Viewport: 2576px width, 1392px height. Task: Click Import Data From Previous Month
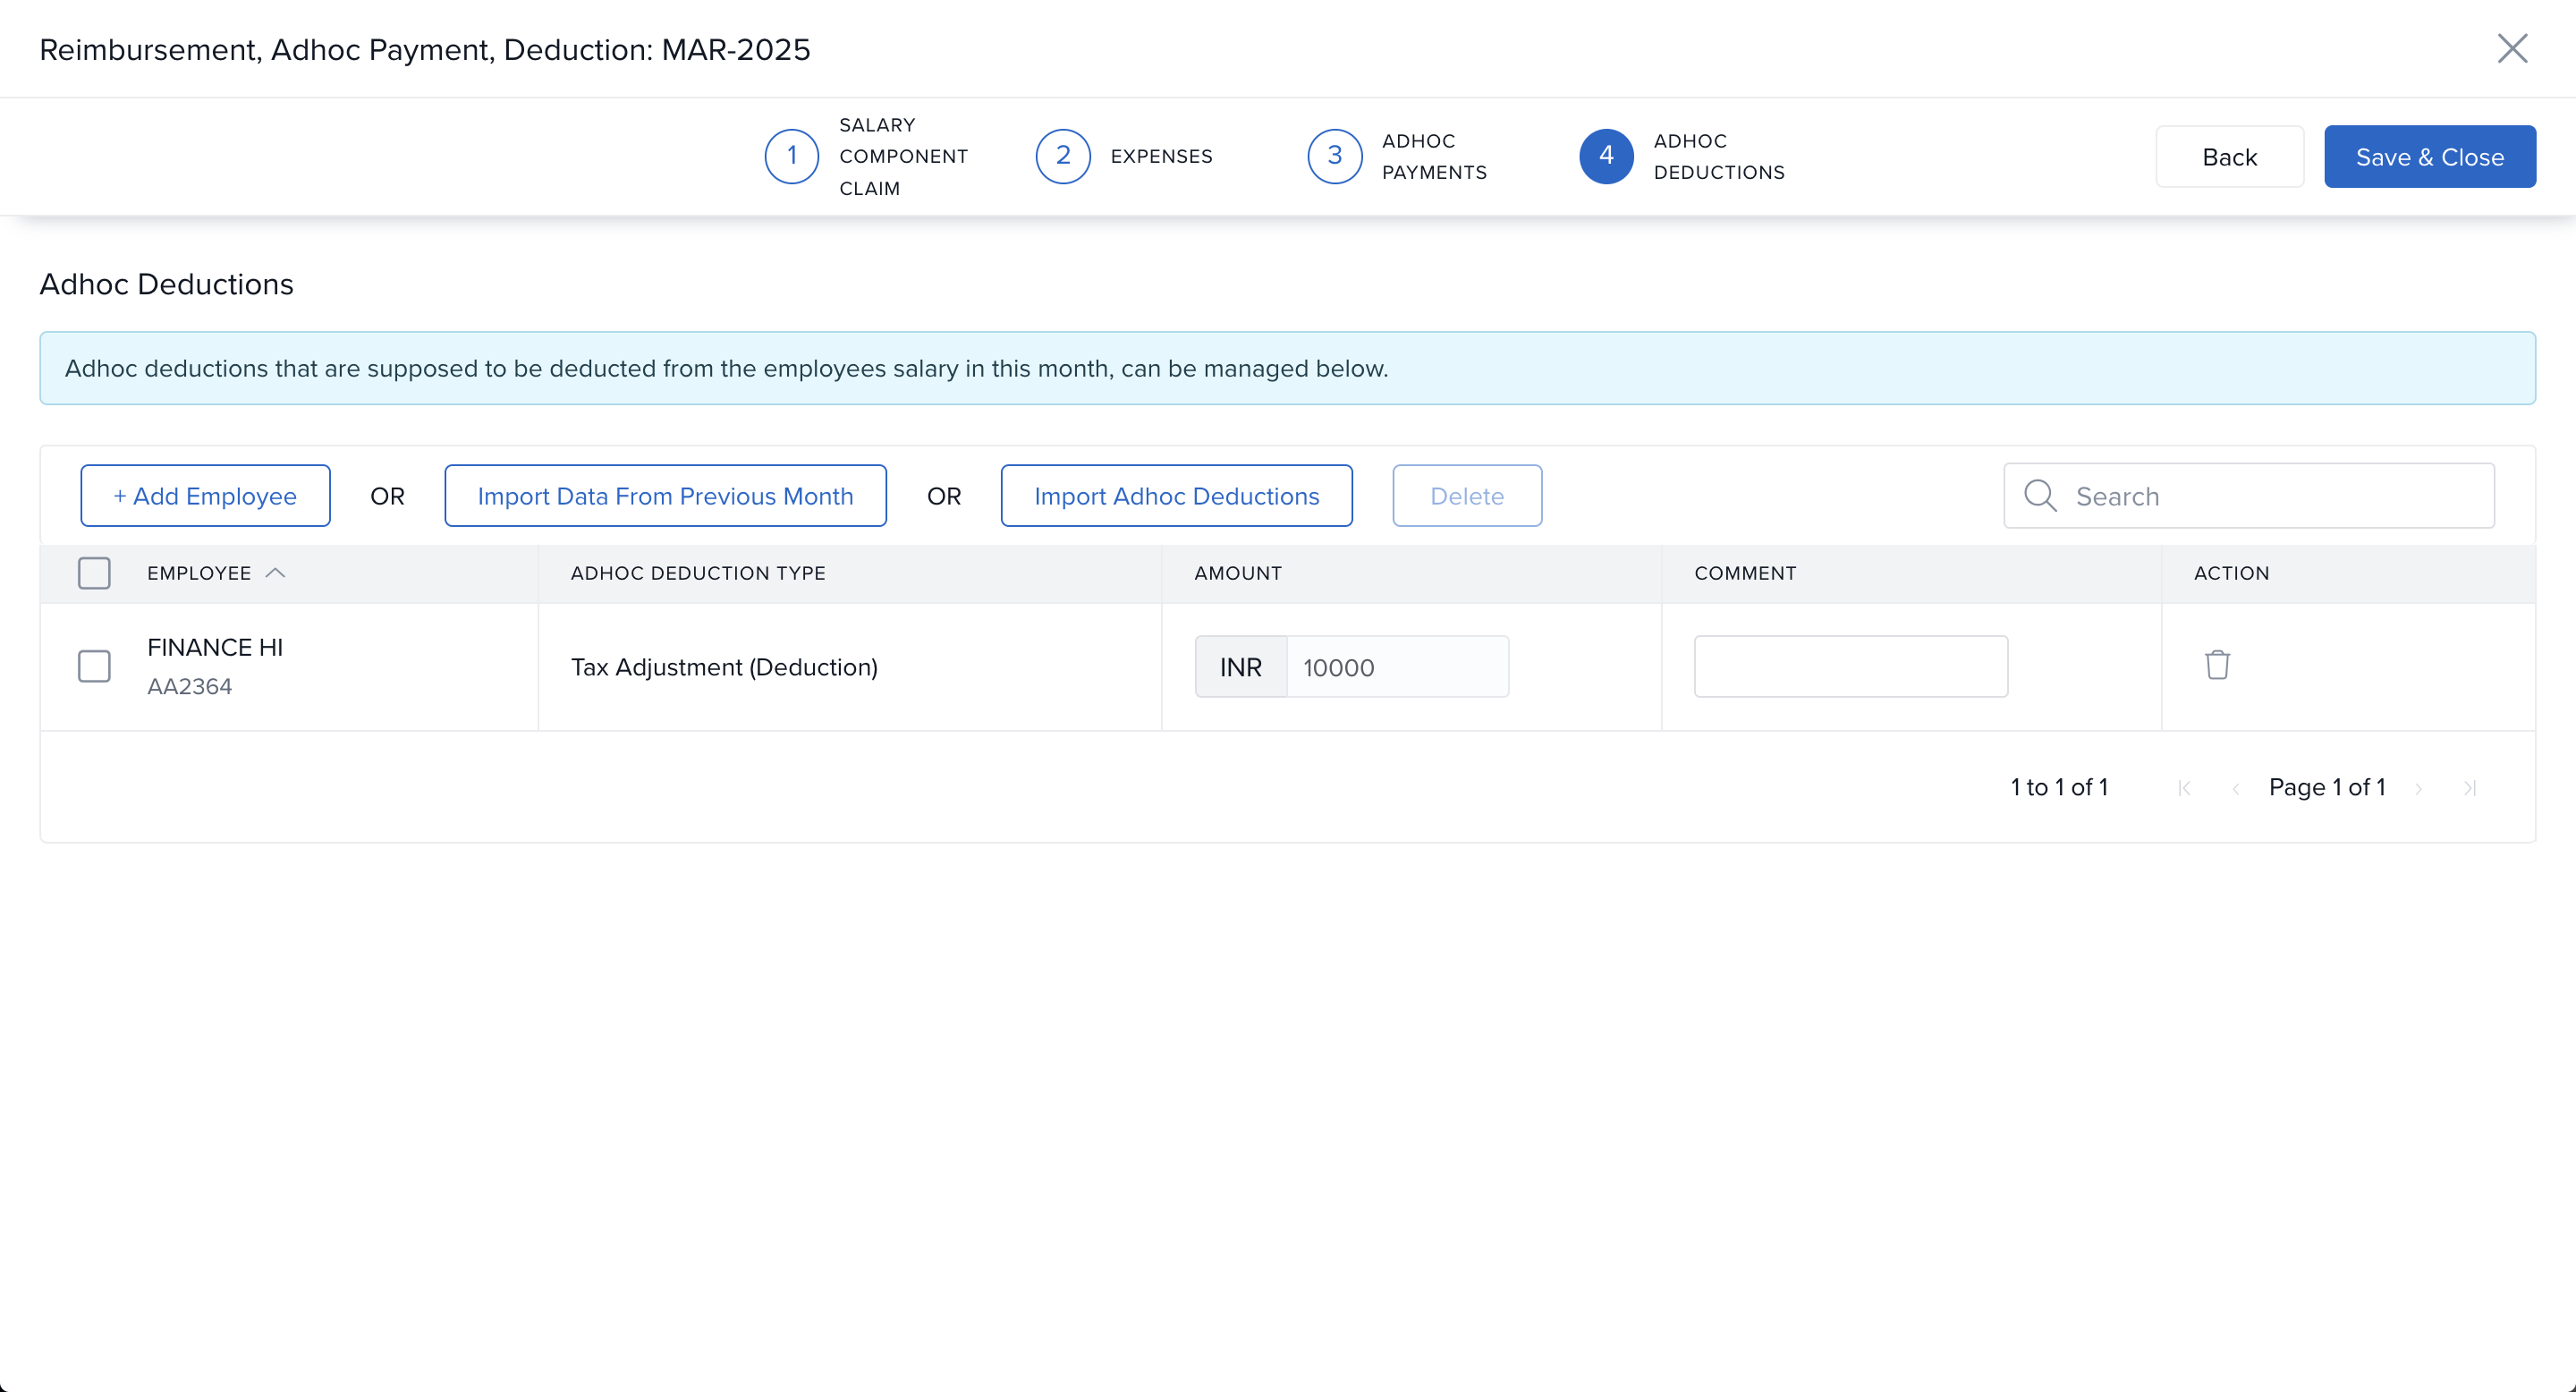click(665, 496)
